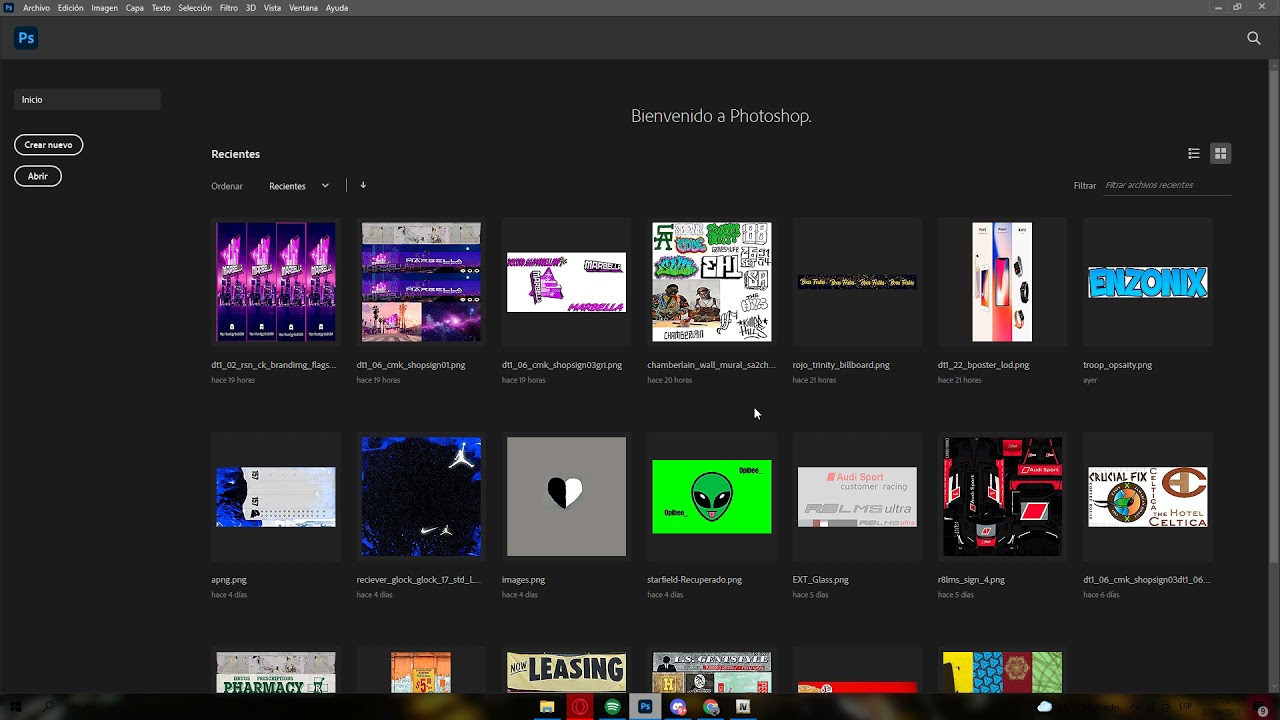Open Chrome from taskbar

point(711,707)
